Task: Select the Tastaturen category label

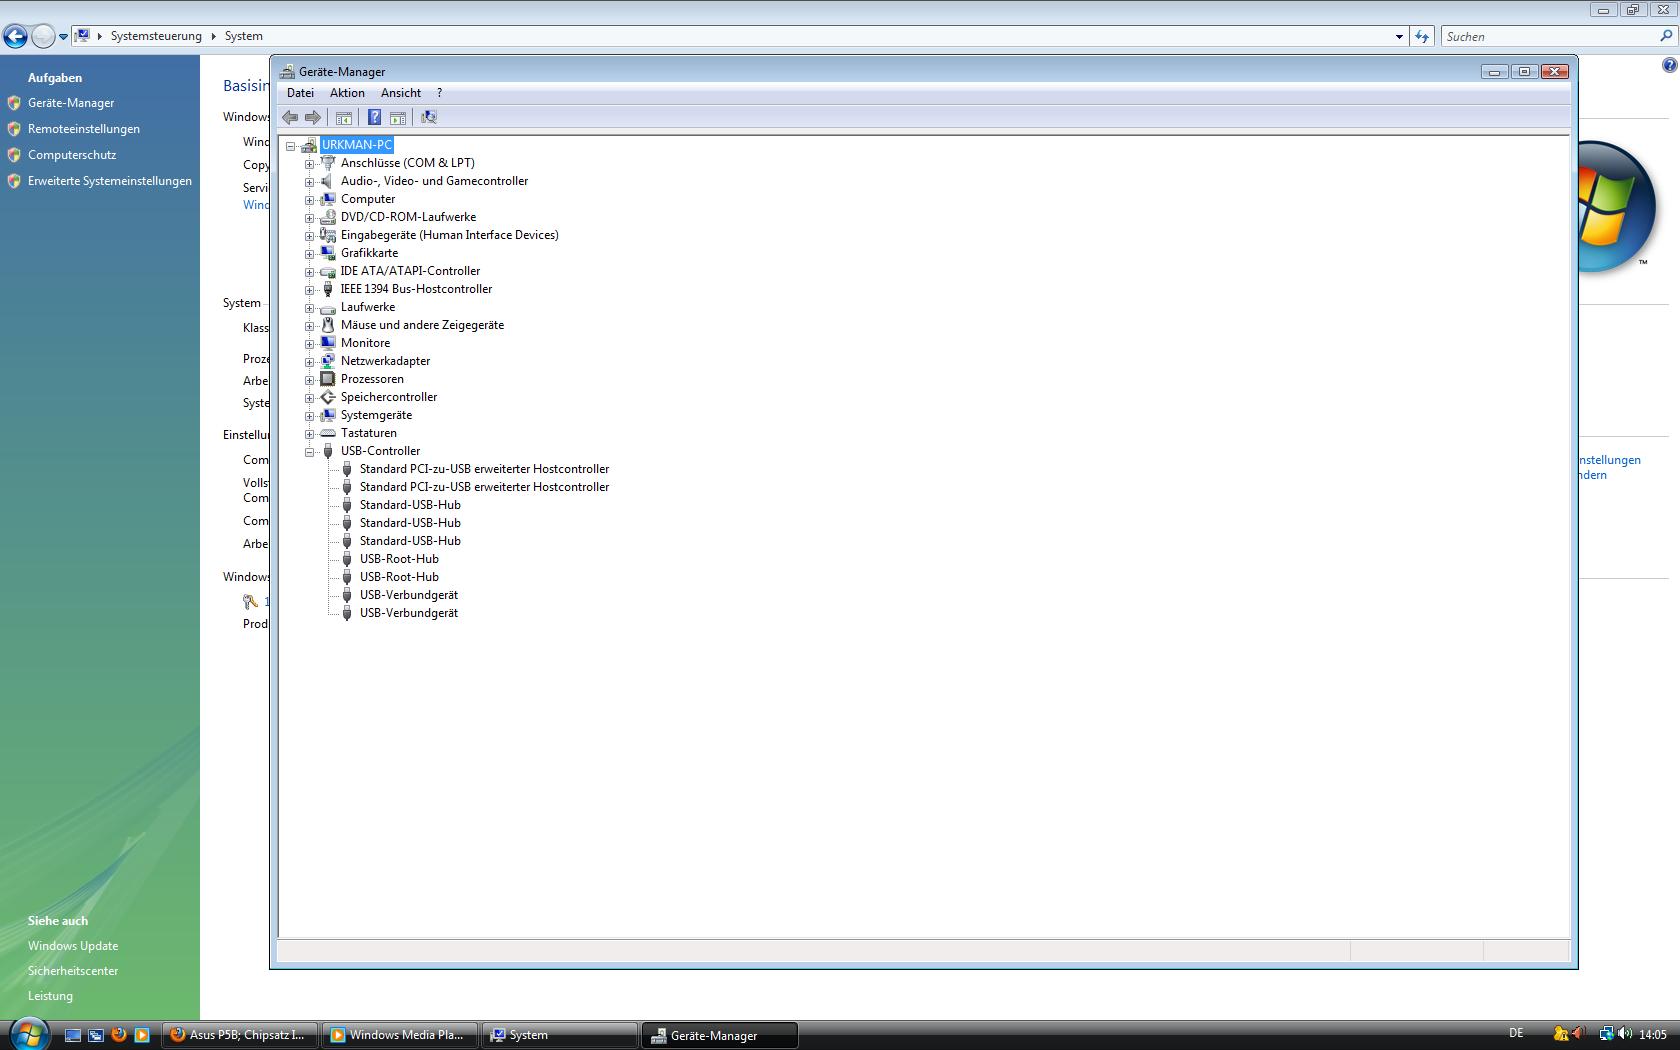Action: coord(369,433)
